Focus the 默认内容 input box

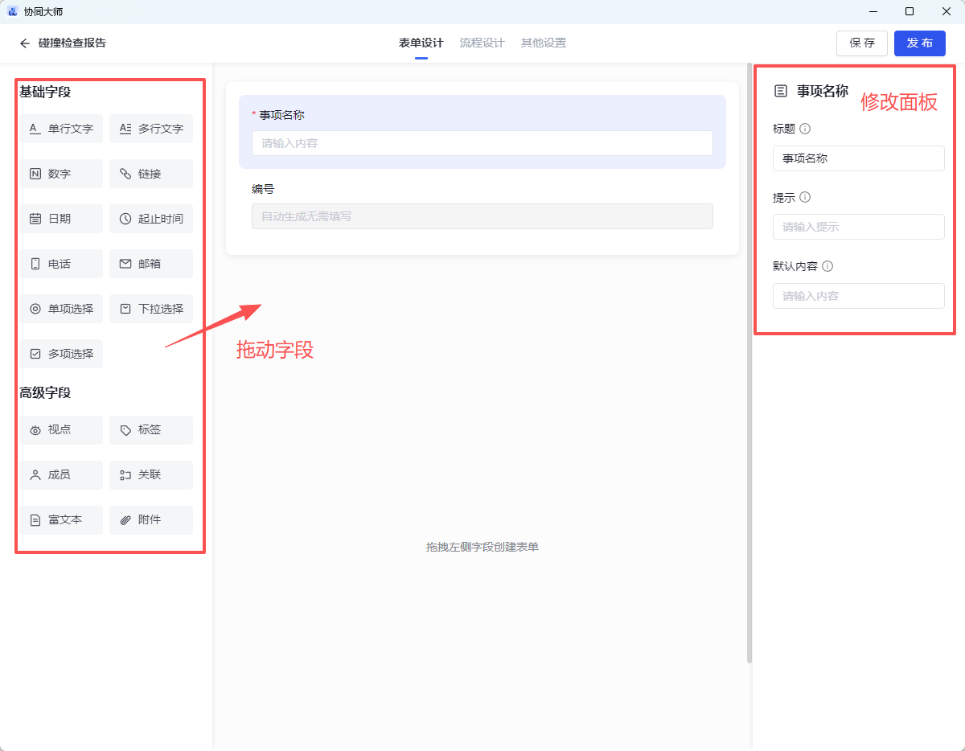(858, 296)
